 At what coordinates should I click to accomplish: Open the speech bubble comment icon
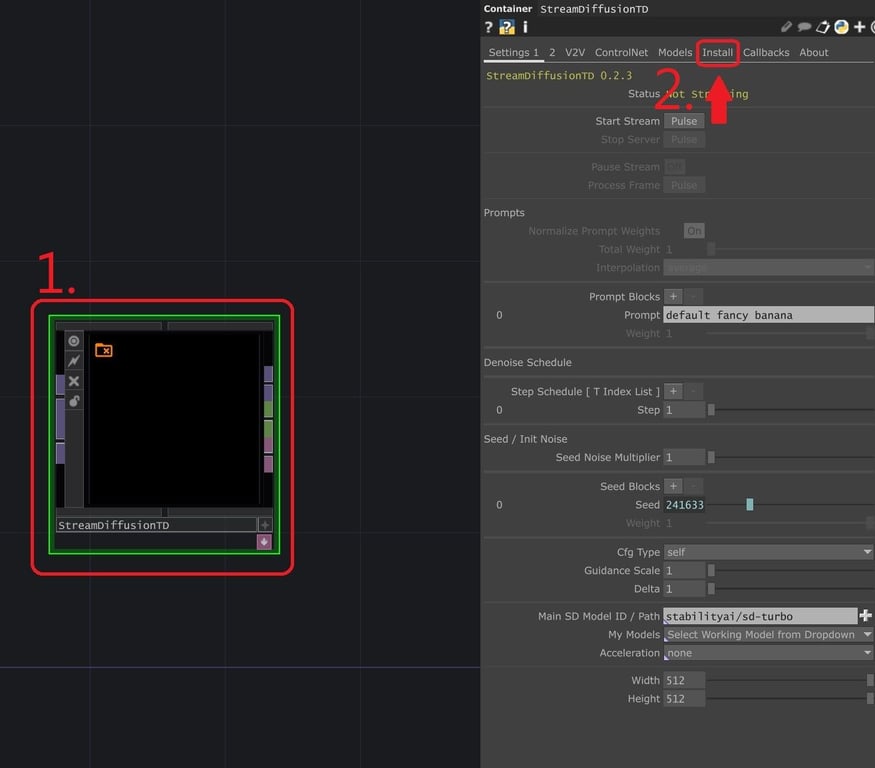804,27
